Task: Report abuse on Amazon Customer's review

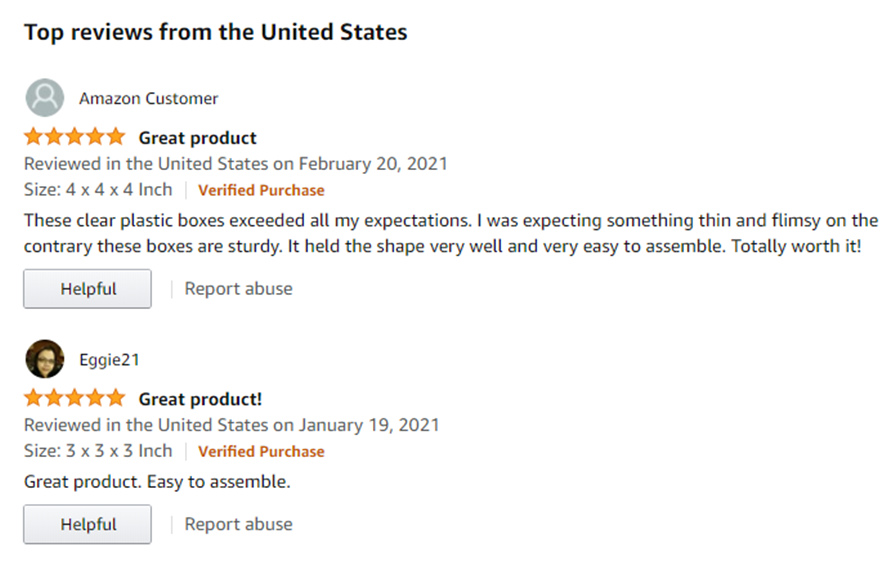Action: pyautogui.click(x=238, y=289)
